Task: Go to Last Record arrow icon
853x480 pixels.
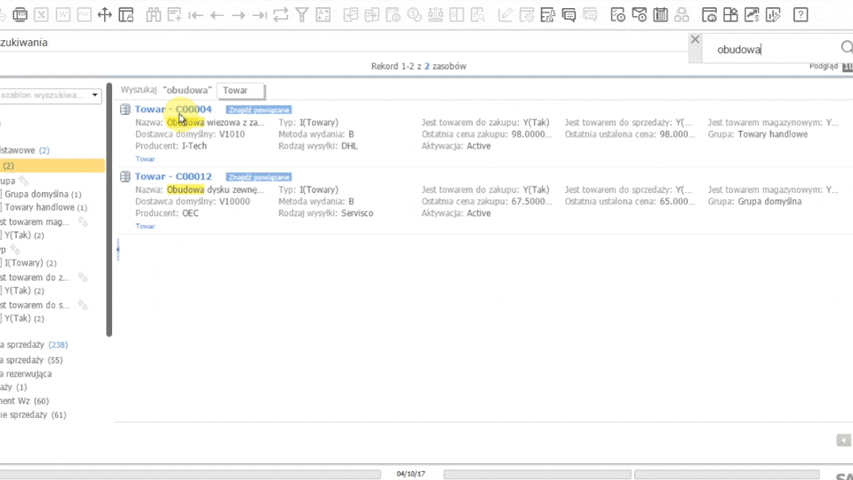Action: [x=259, y=15]
